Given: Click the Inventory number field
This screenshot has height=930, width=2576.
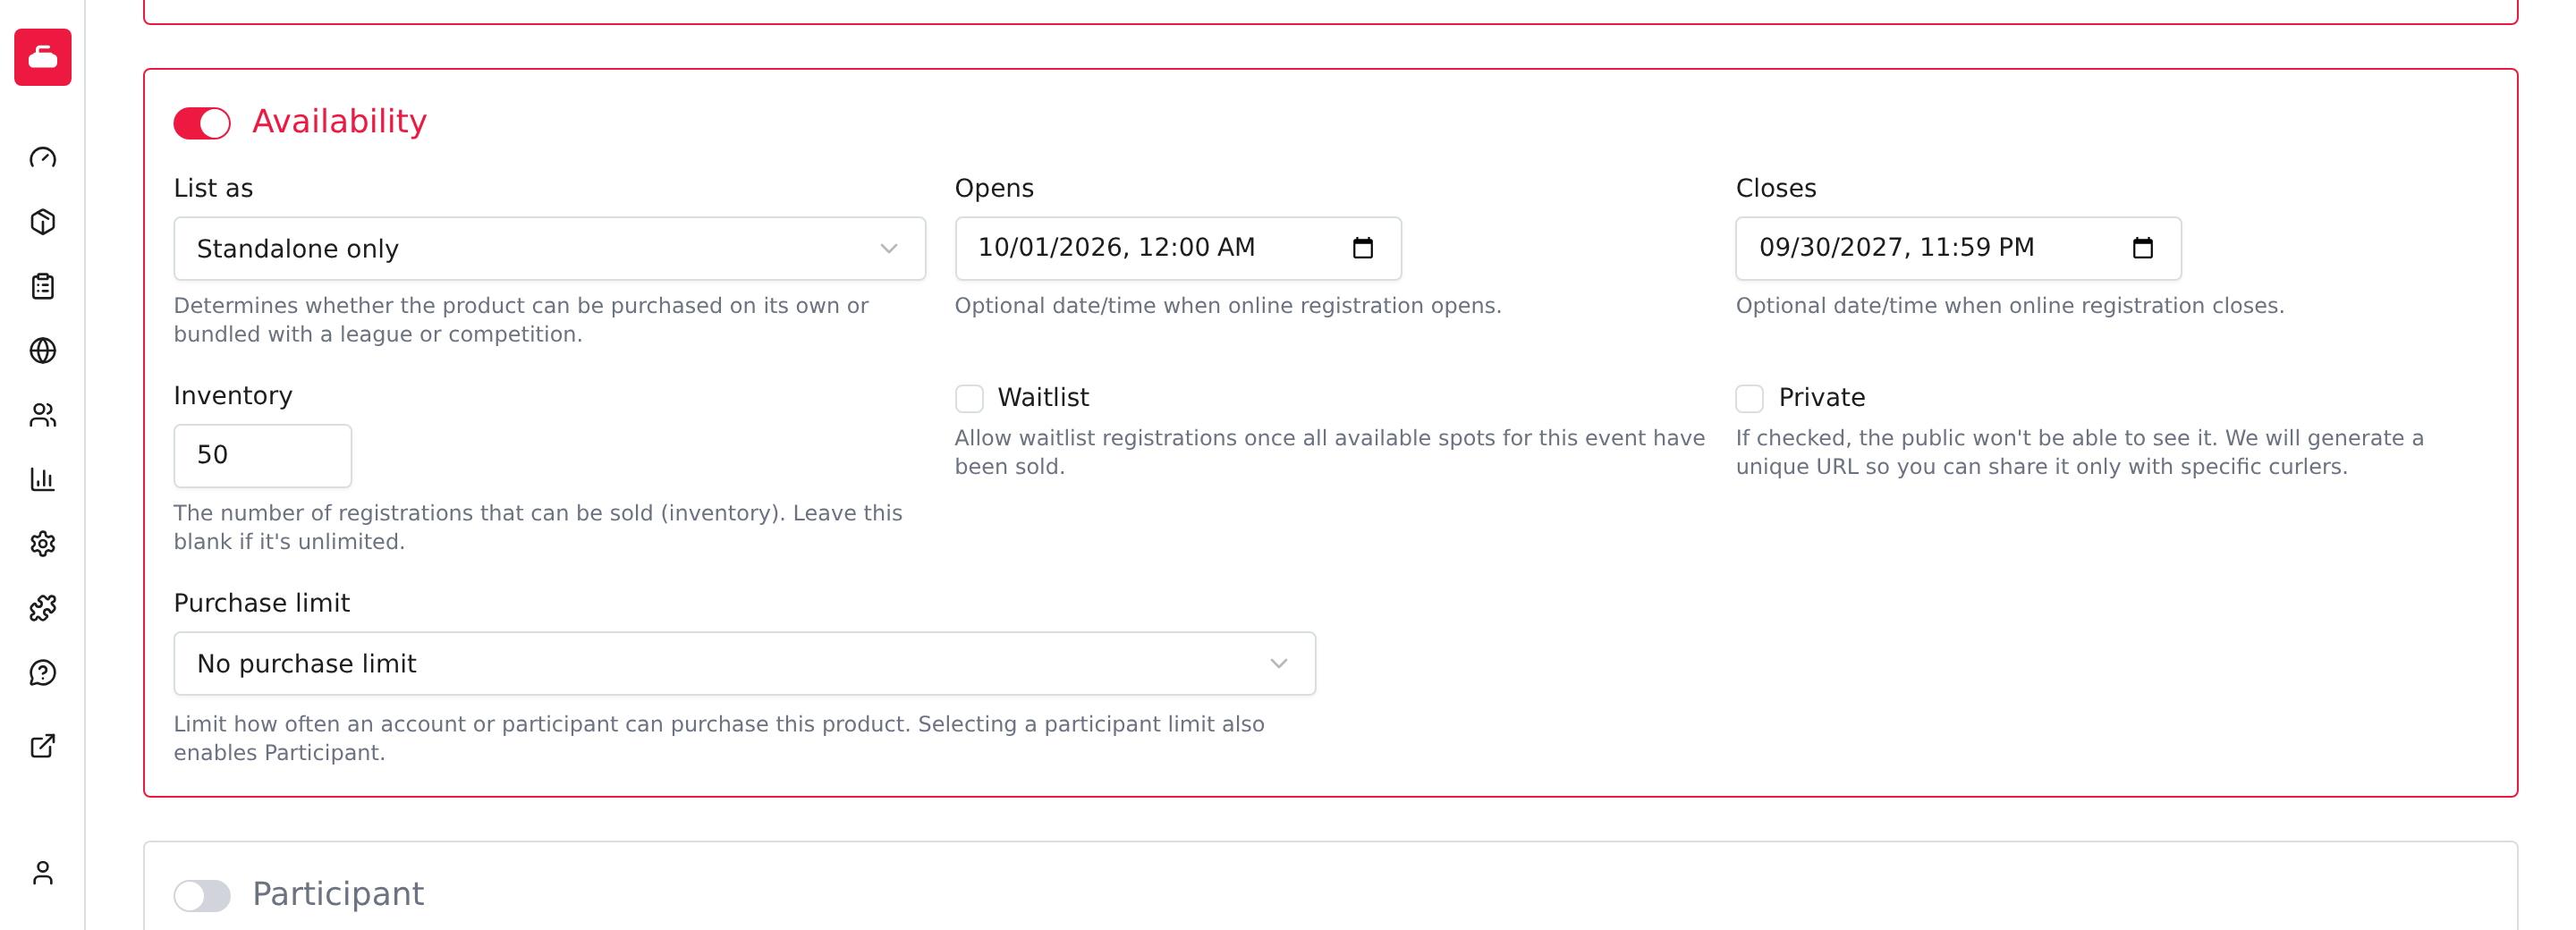Looking at the screenshot, I should pyautogui.click(x=263, y=455).
